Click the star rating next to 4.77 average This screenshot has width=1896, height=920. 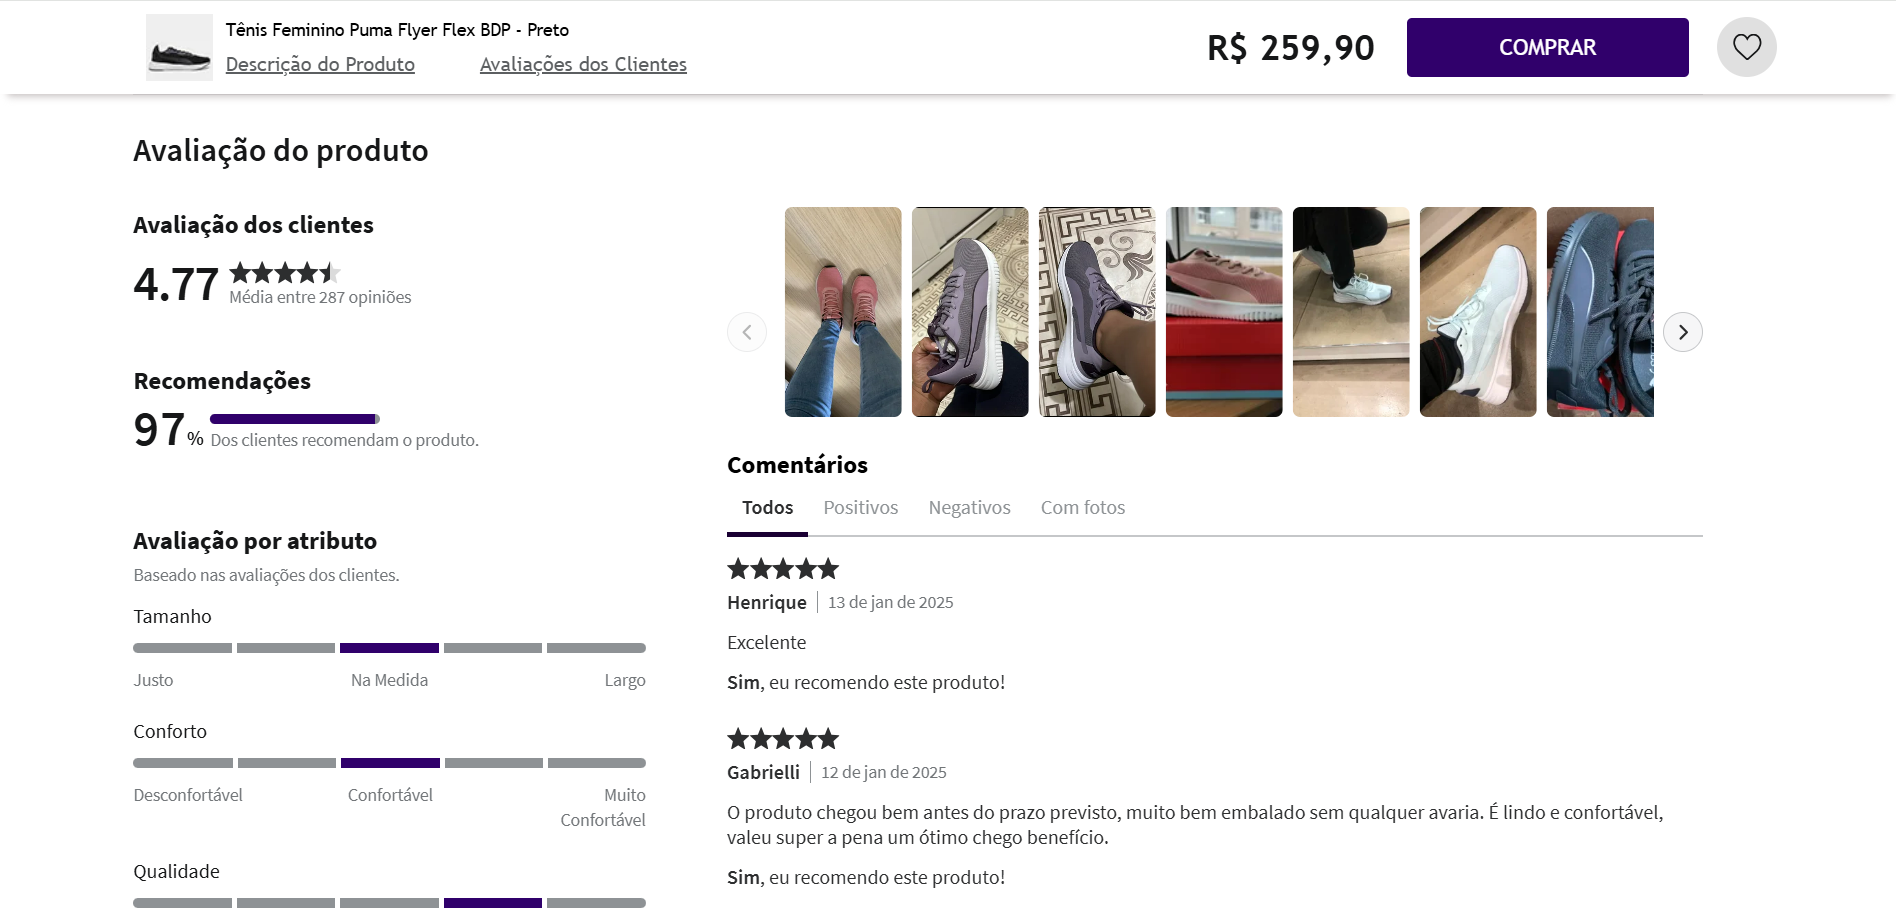click(285, 272)
